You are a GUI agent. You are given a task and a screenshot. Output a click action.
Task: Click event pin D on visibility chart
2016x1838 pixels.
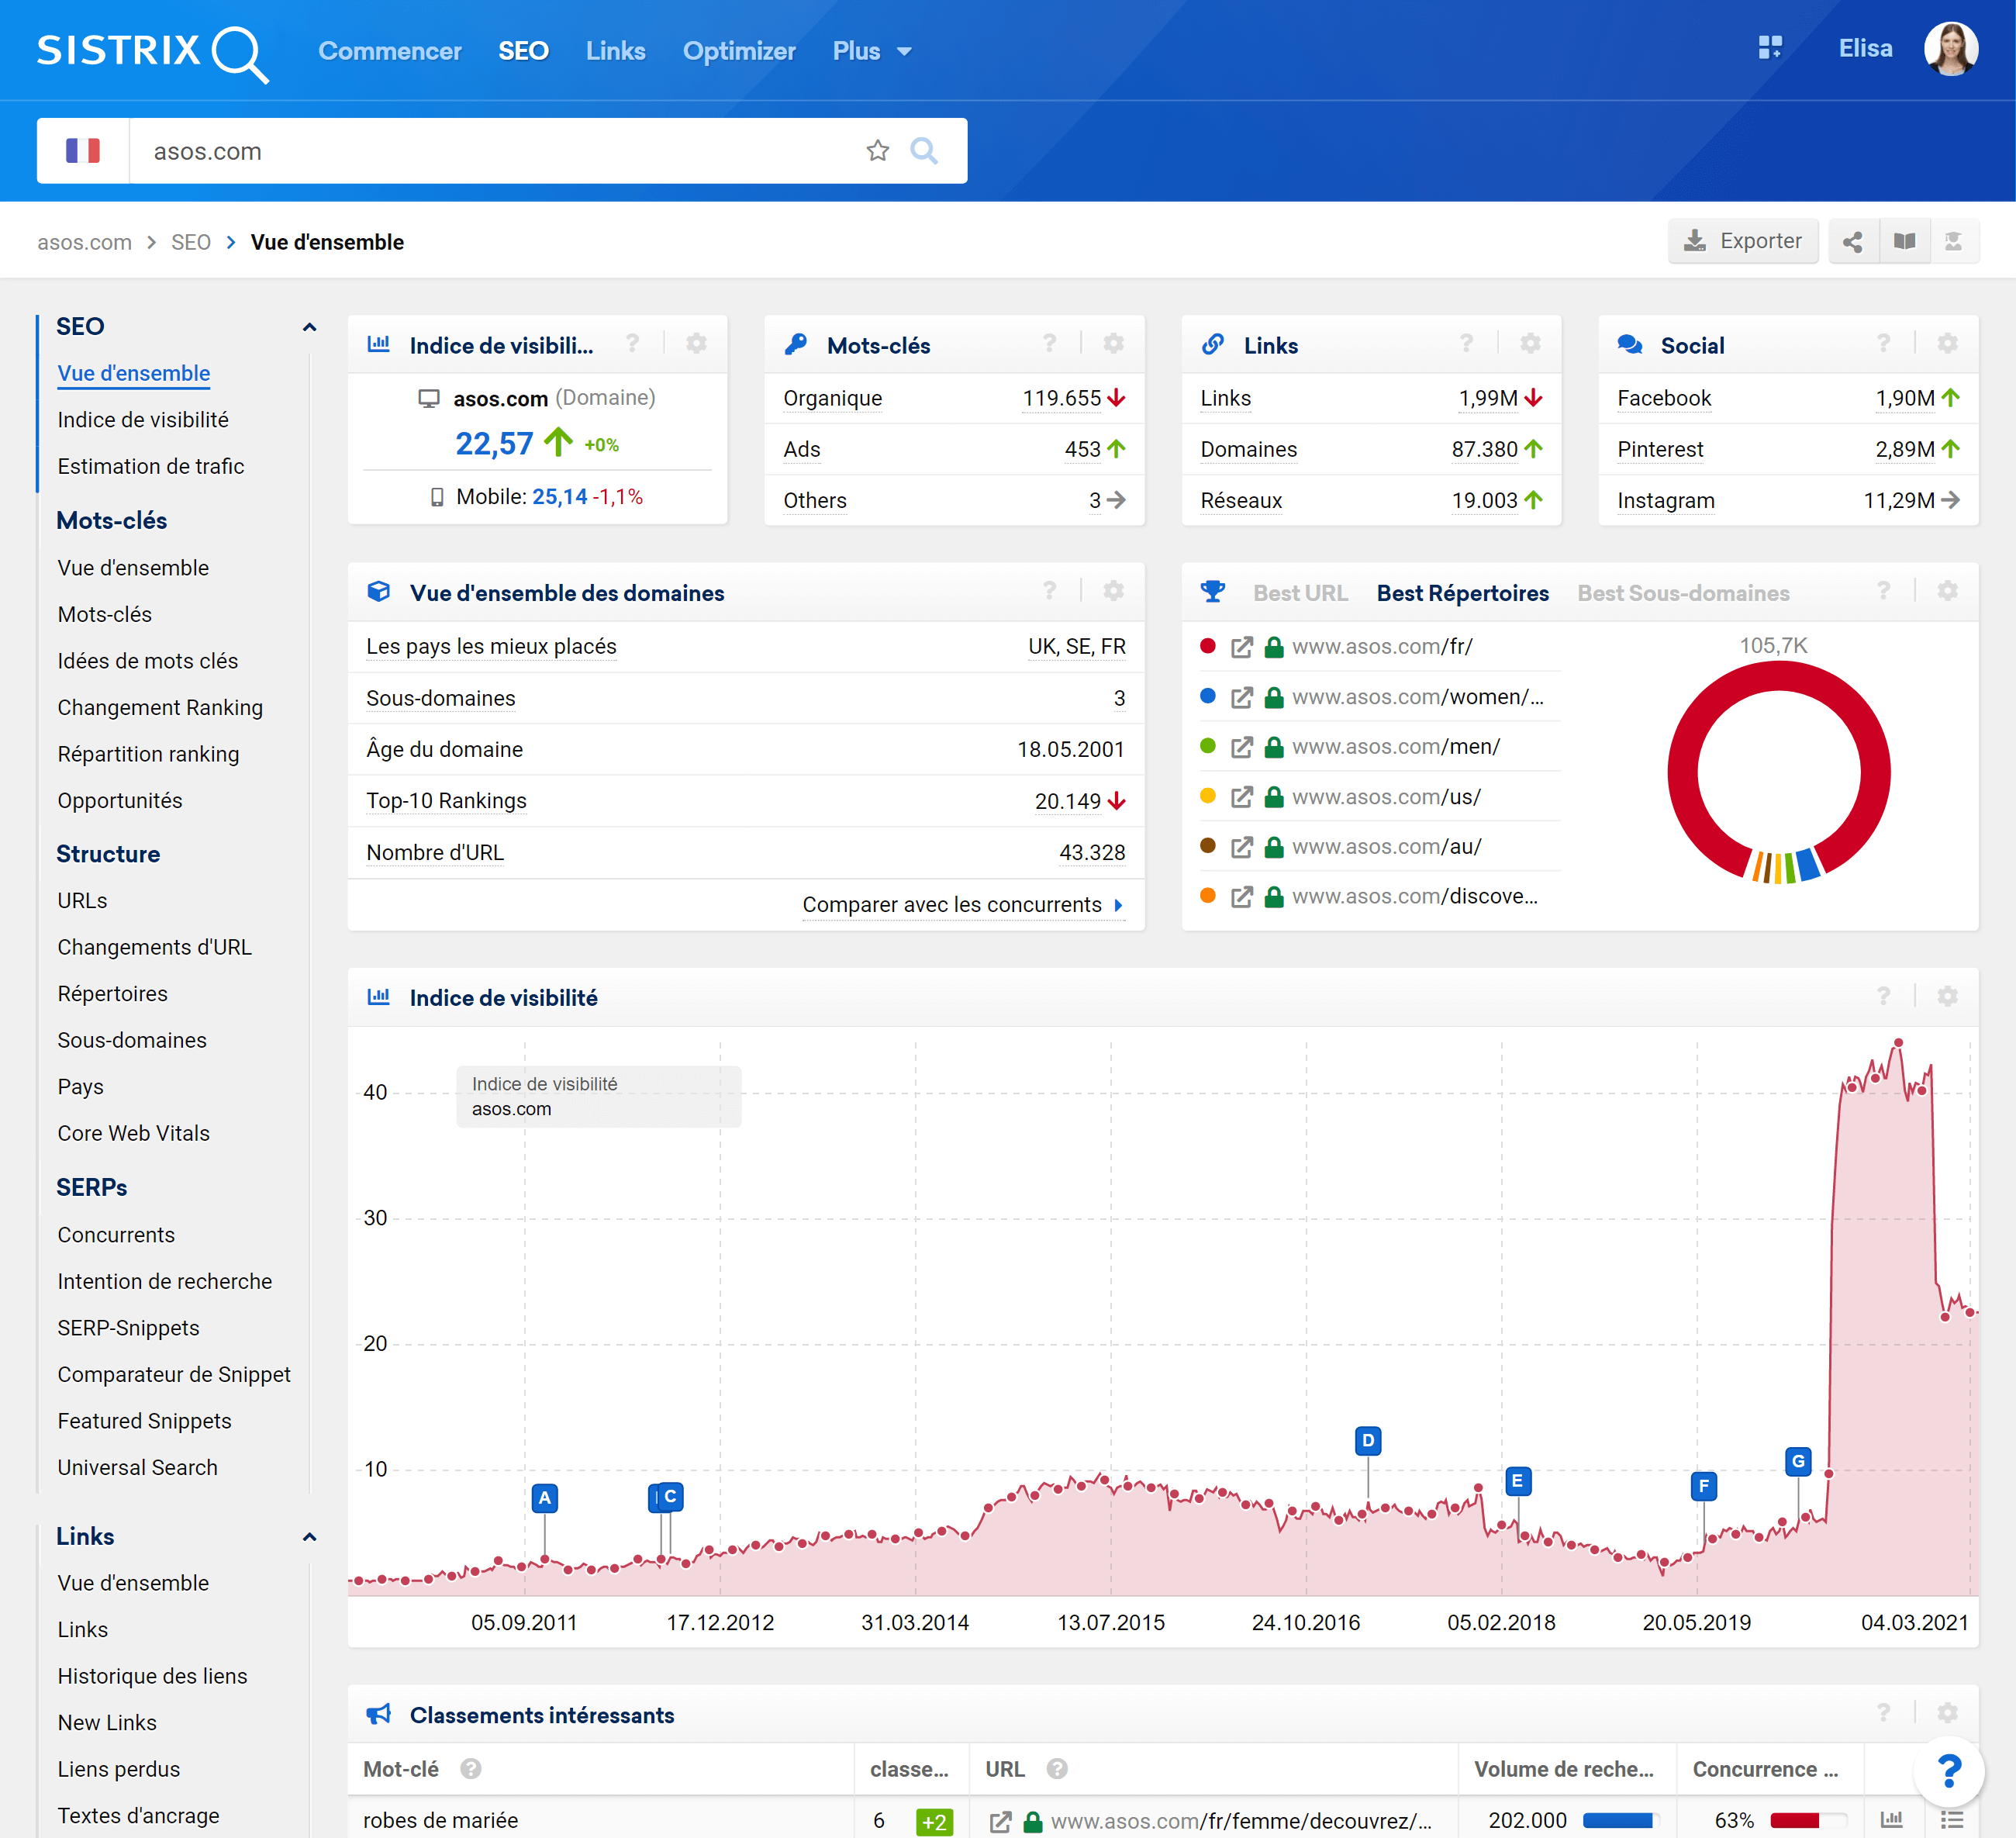point(1368,1441)
